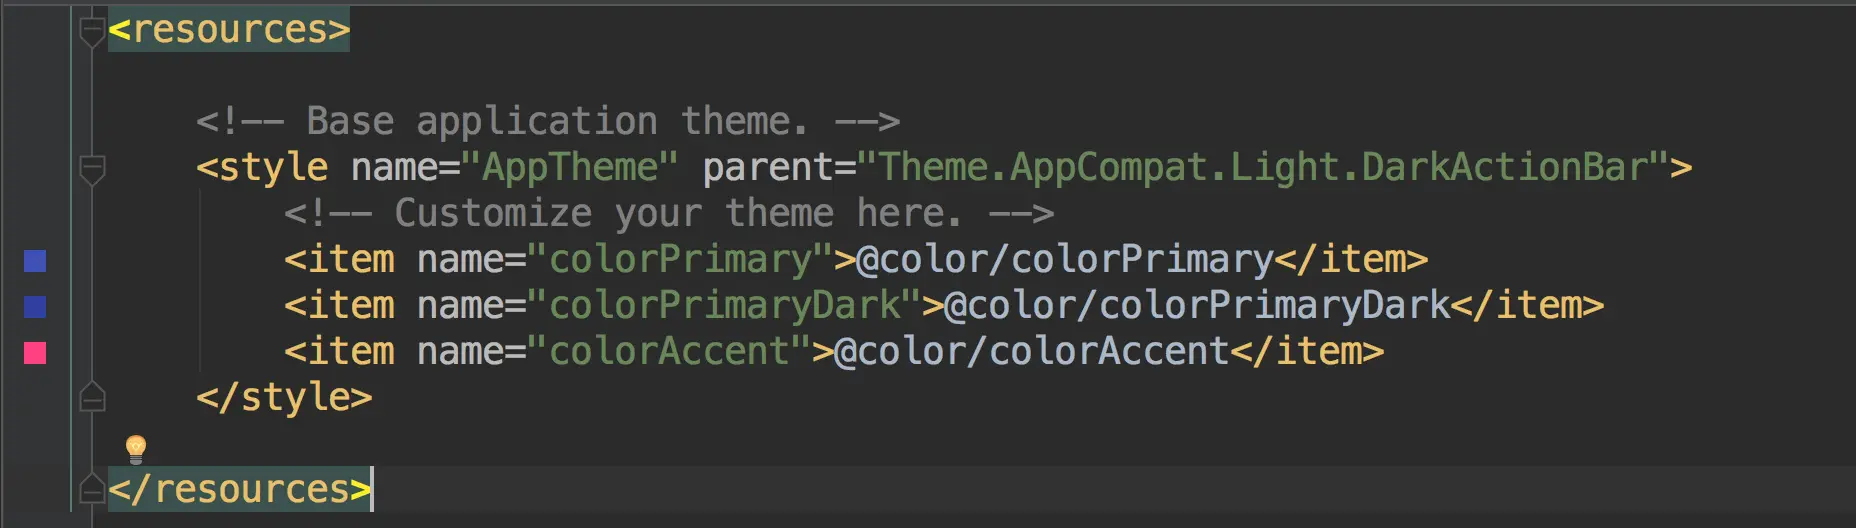Click the fold end marker beside closing style tag

tap(92, 398)
